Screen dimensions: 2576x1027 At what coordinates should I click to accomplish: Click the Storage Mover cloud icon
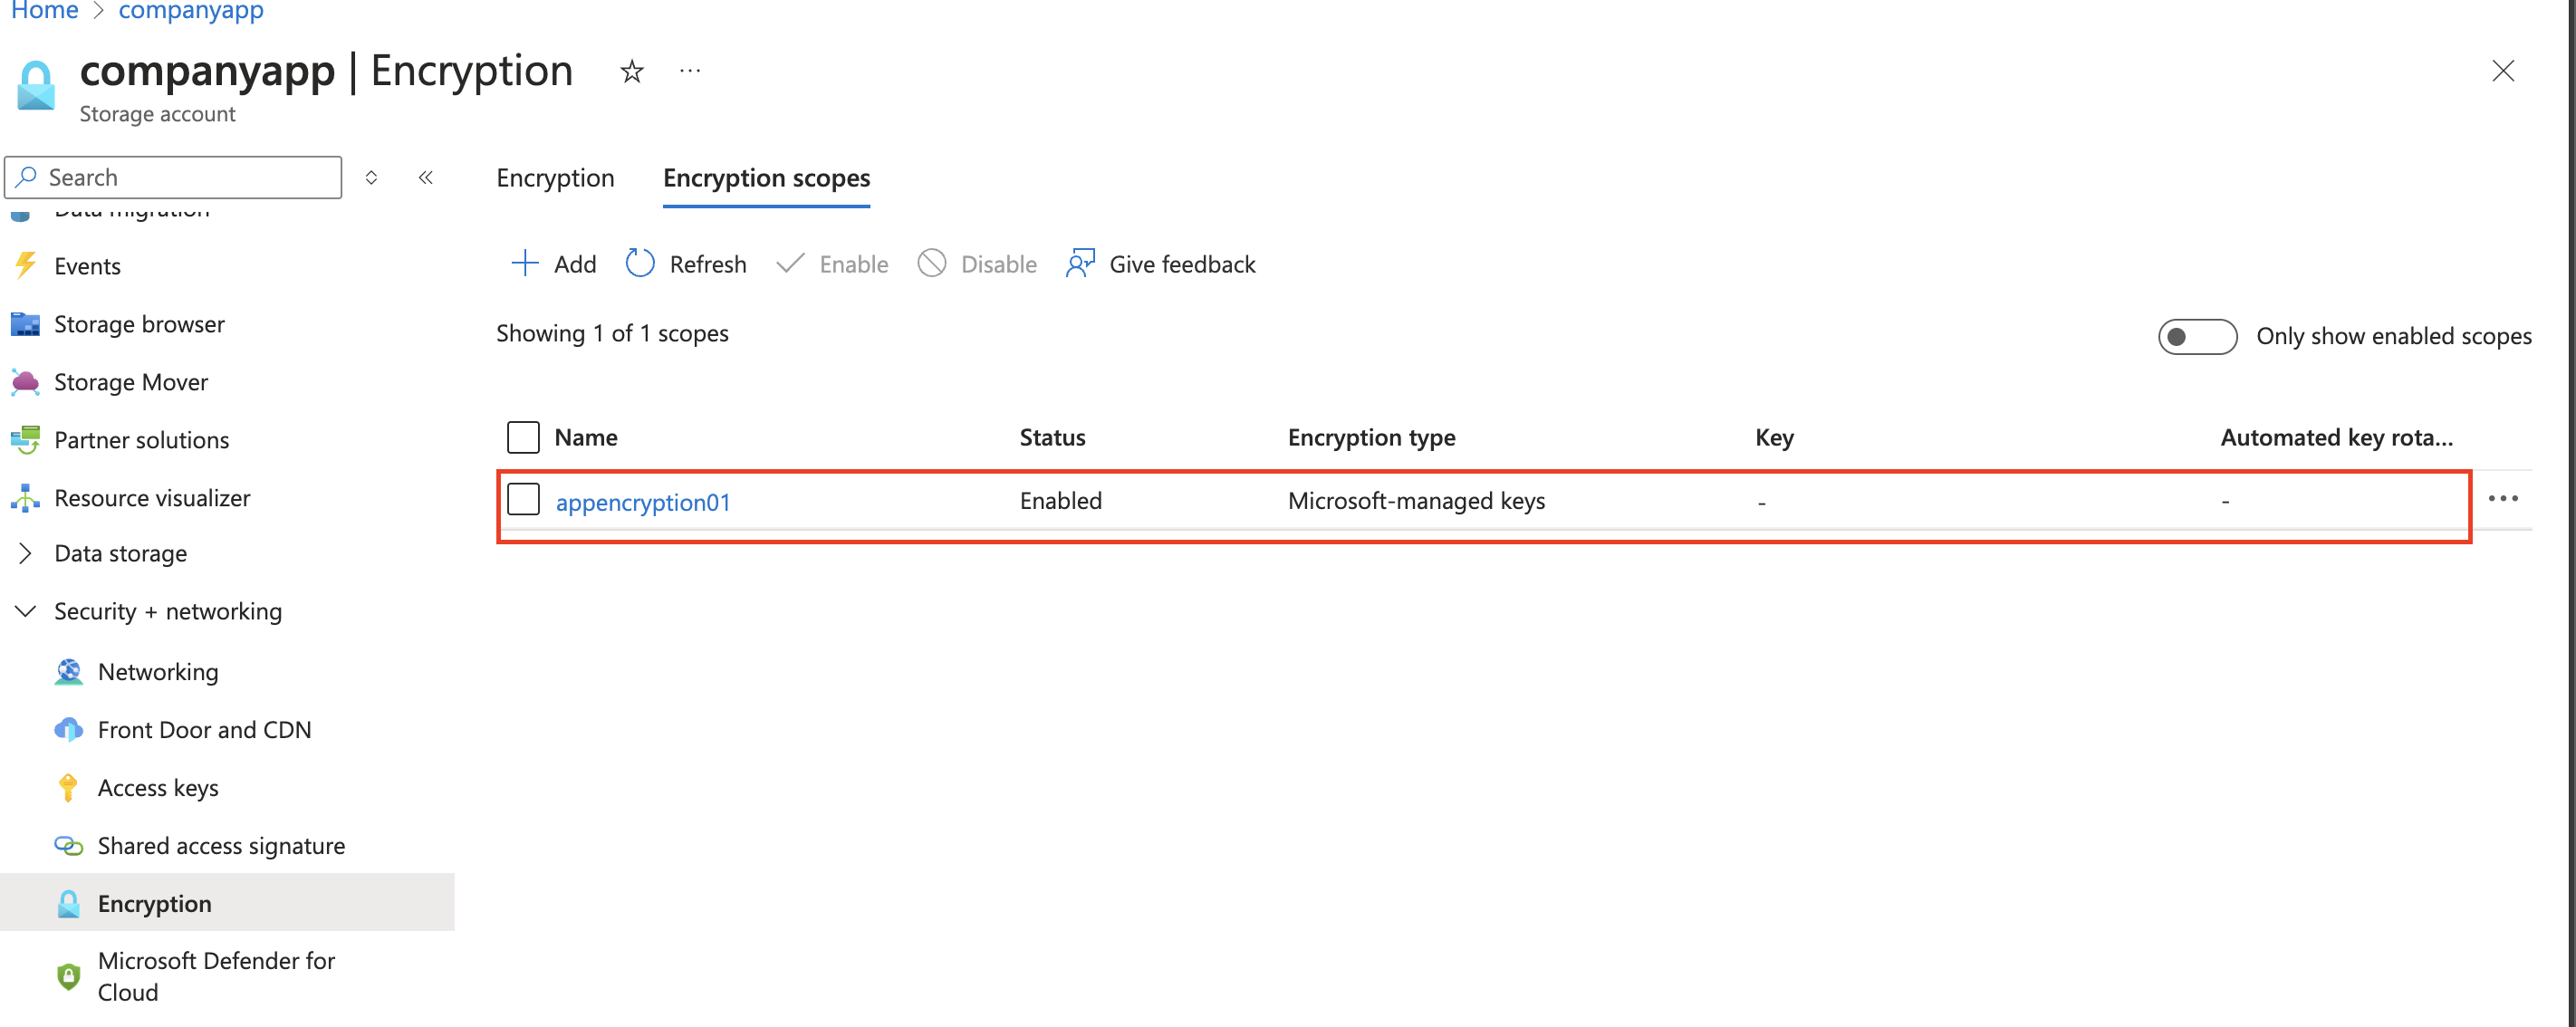[25, 382]
